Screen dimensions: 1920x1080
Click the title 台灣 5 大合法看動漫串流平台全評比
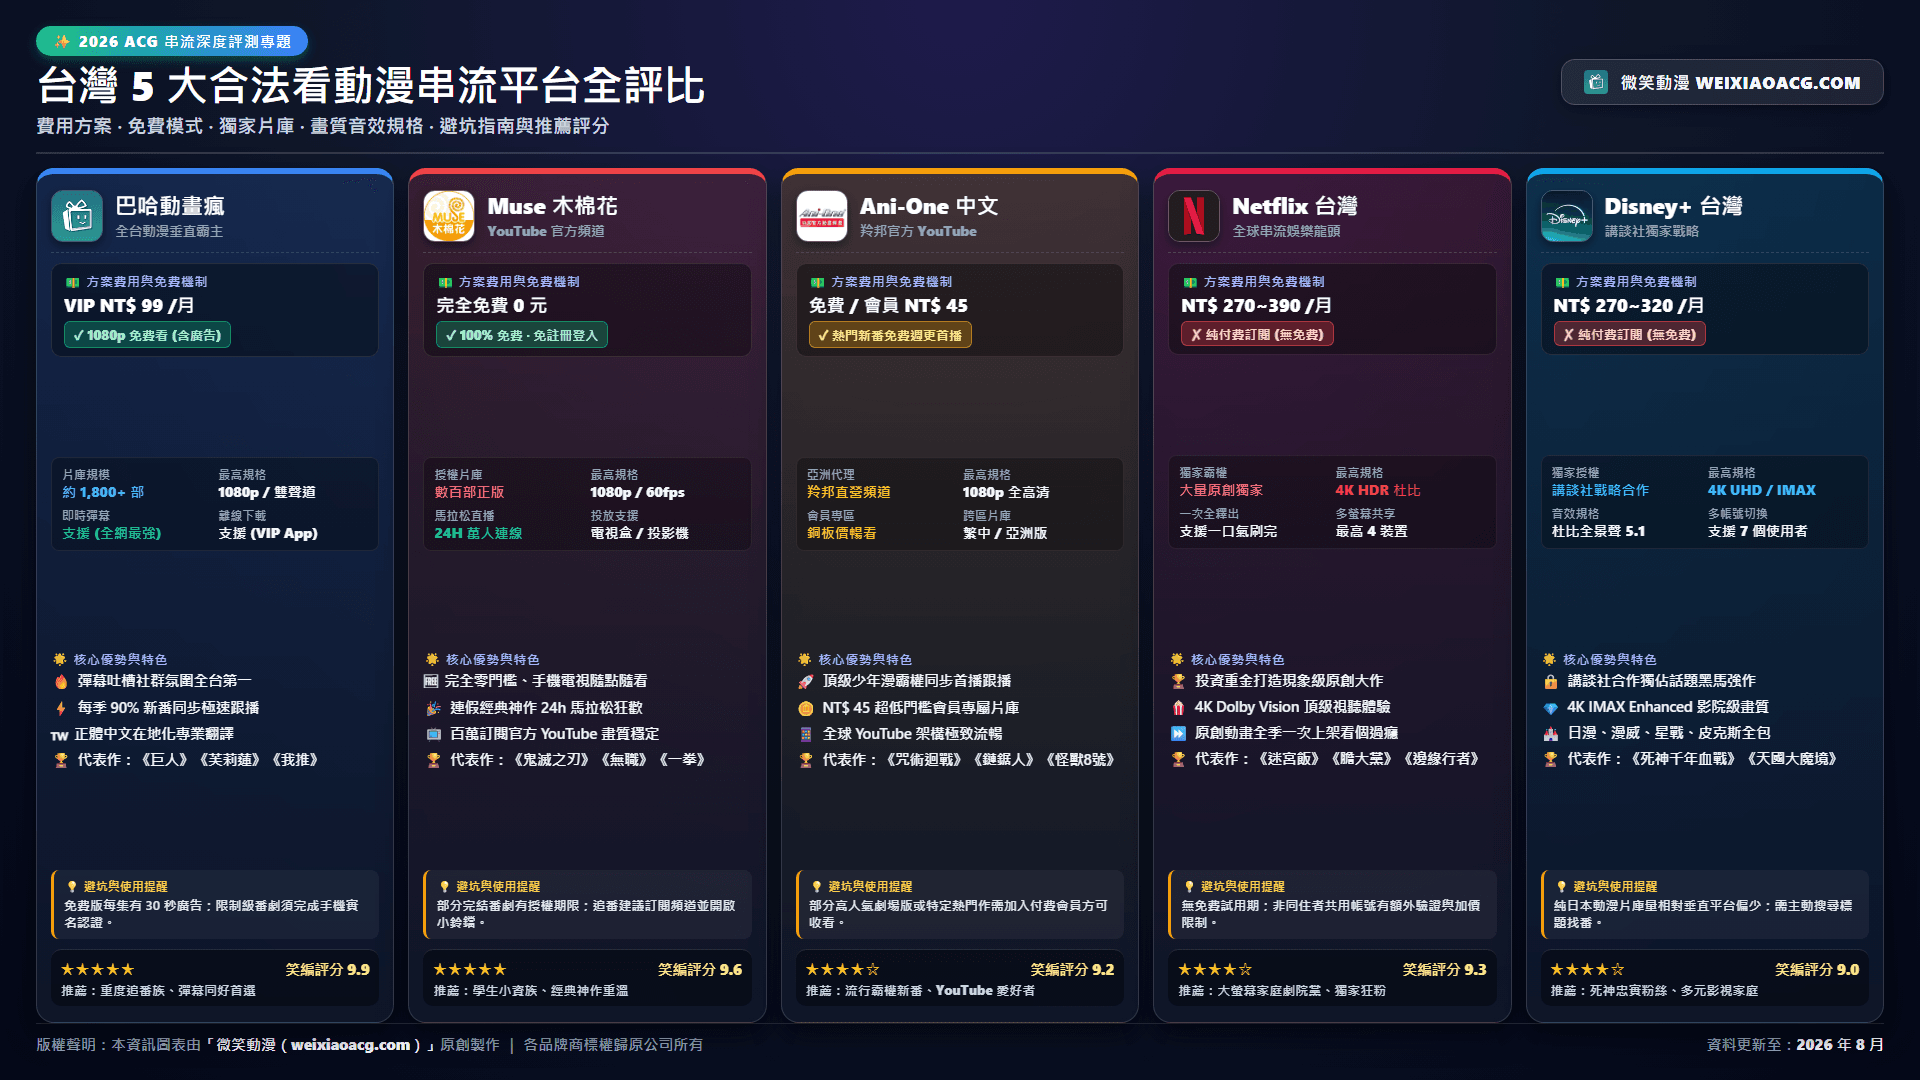[x=371, y=86]
